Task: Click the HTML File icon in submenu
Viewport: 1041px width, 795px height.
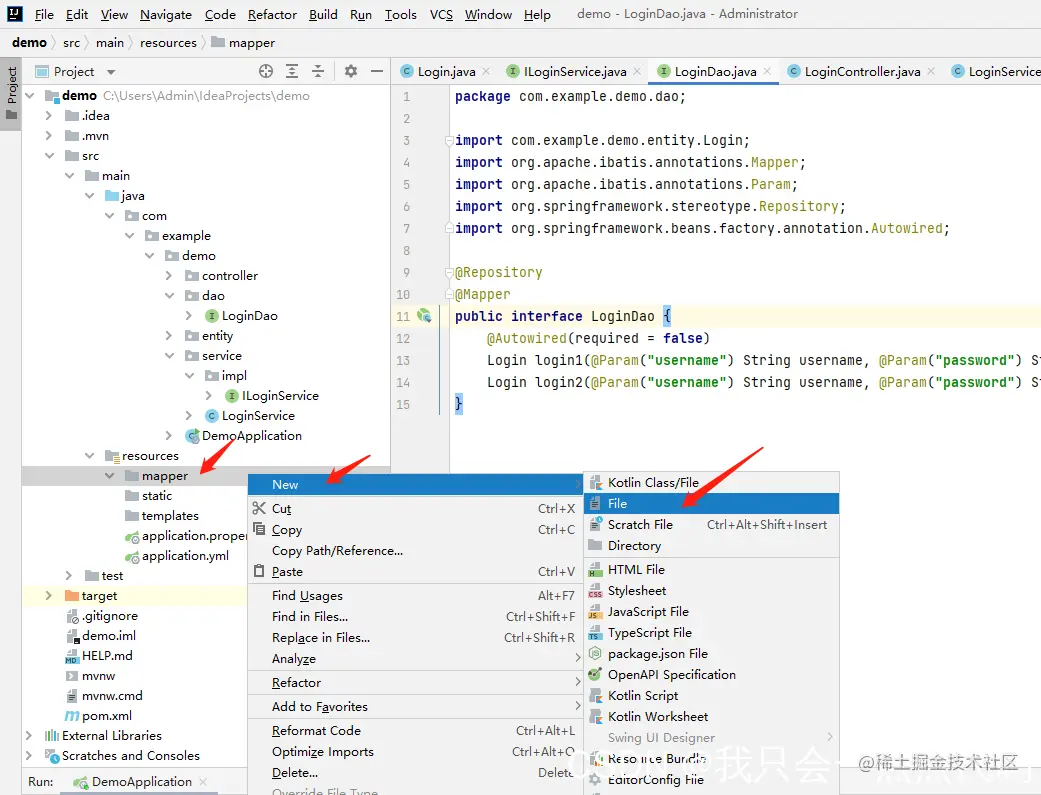Action: [x=596, y=570]
